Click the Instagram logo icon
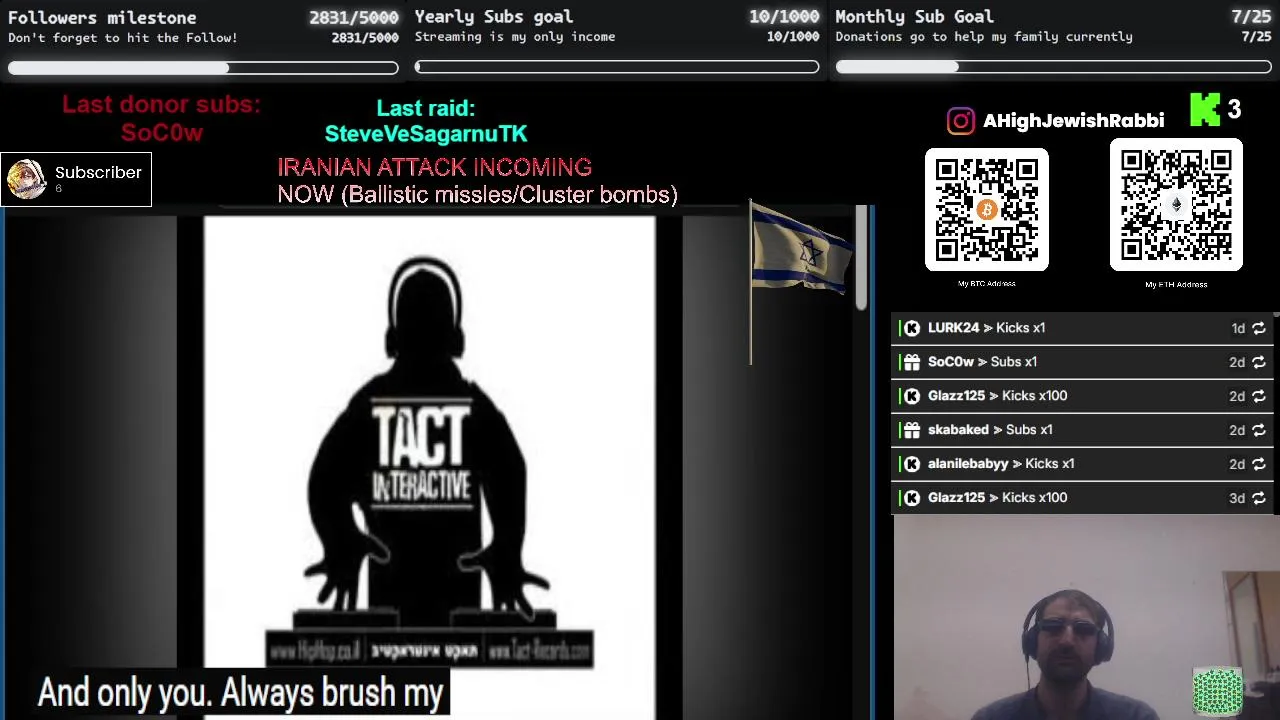 pos(960,121)
